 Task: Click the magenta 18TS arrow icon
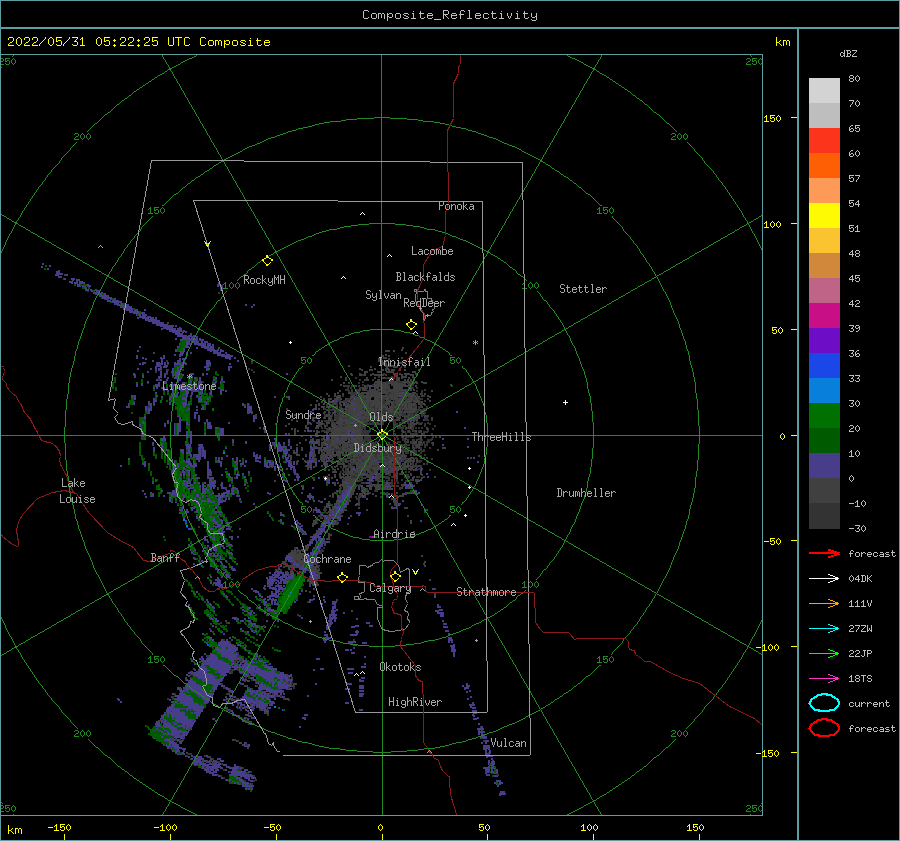tap(824, 679)
